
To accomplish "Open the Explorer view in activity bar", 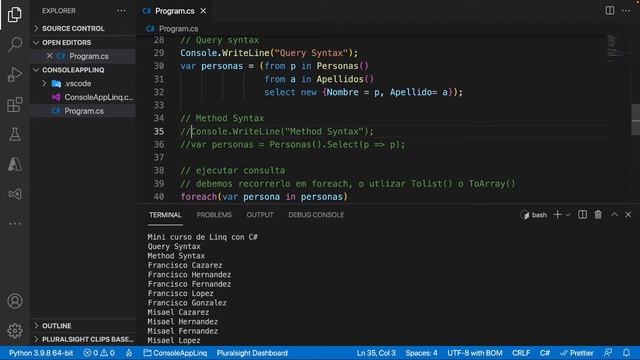I will pos(15,15).
